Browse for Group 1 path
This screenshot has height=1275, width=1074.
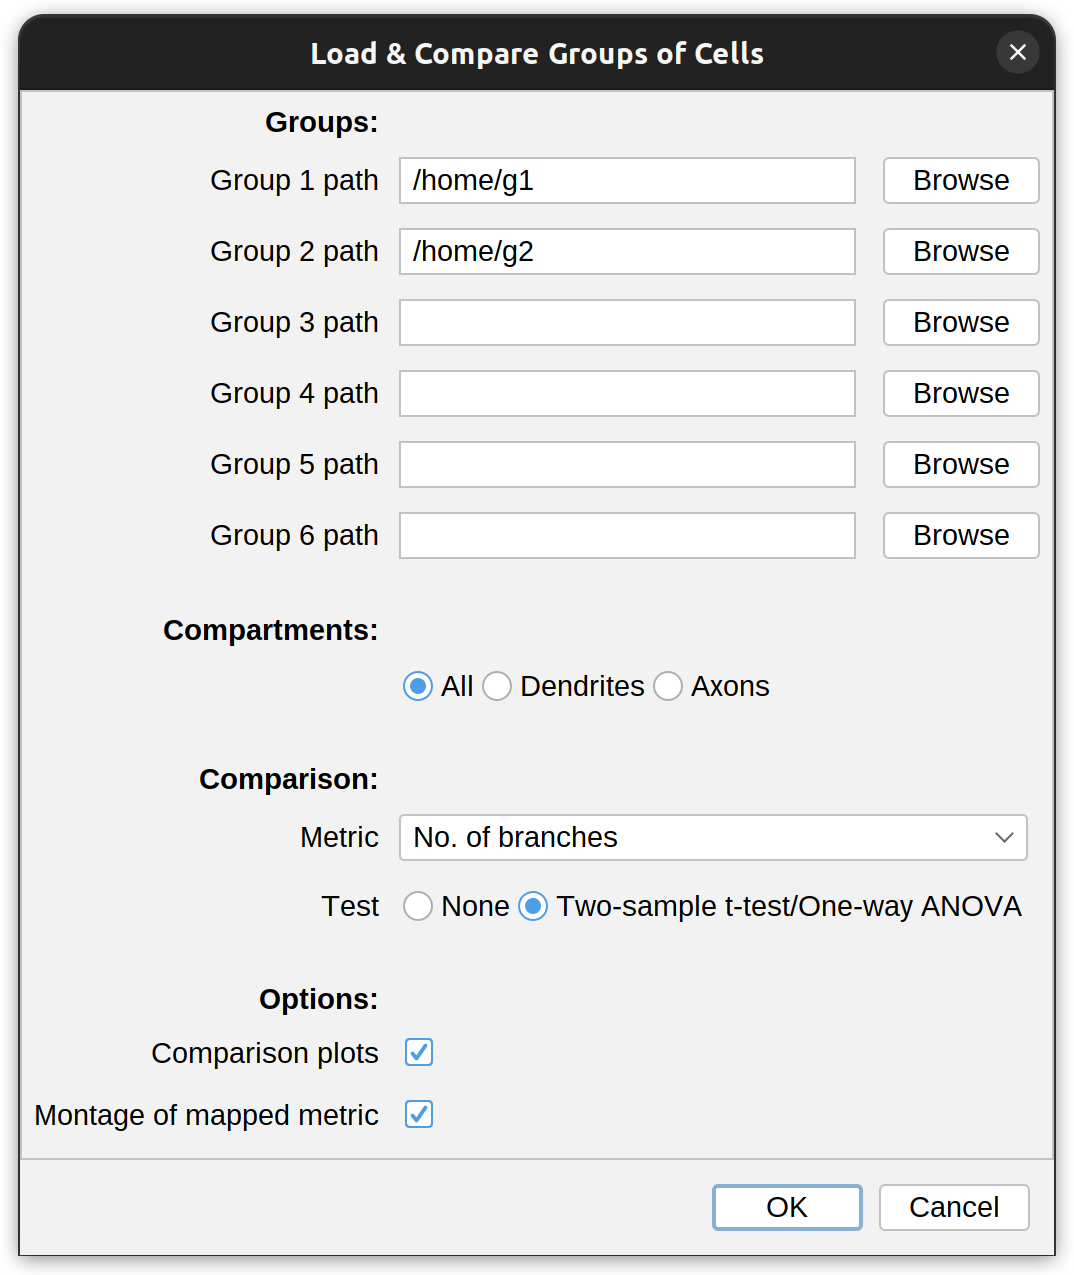(x=961, y=180)
